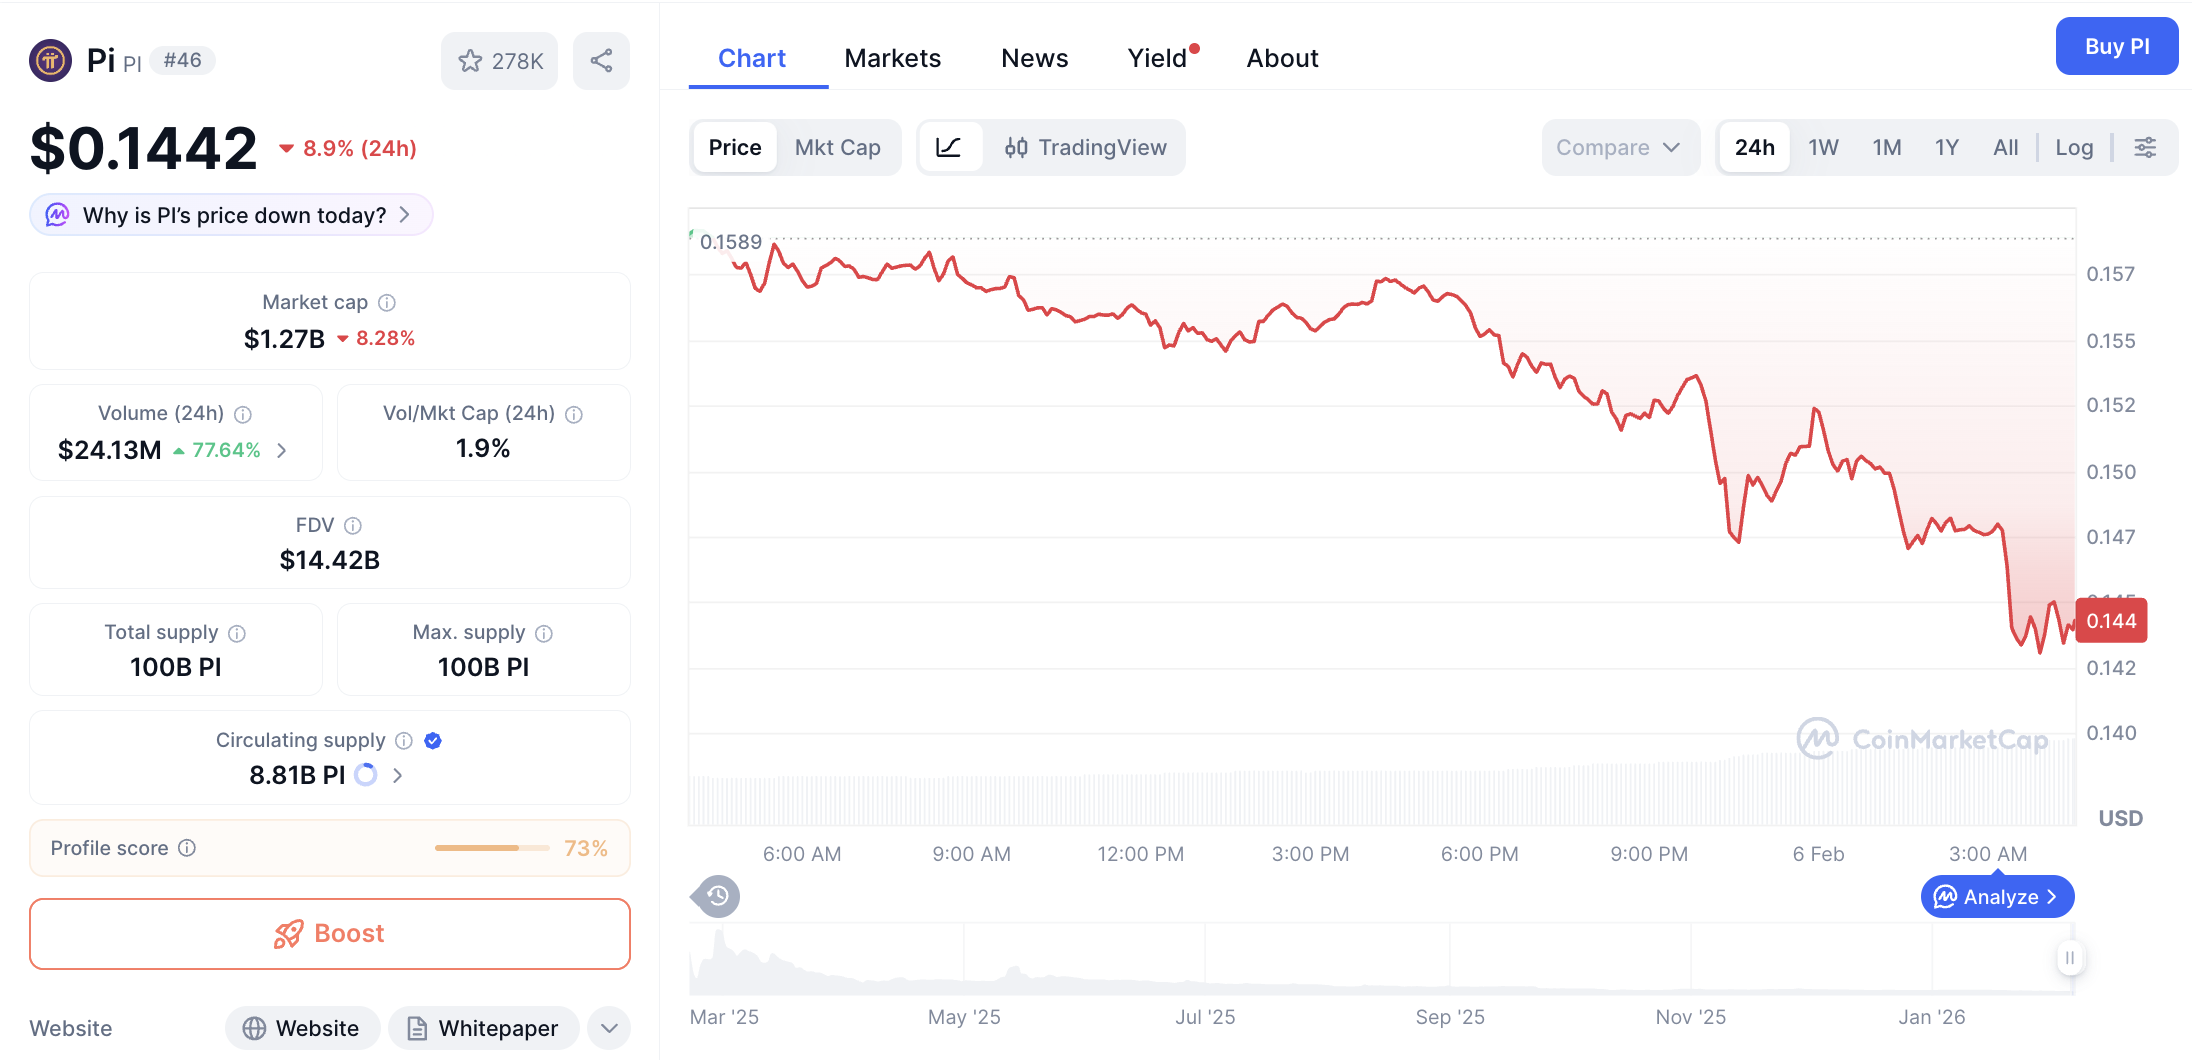
Task: Click the Buy PI button
Action: tap(2116, 46)
